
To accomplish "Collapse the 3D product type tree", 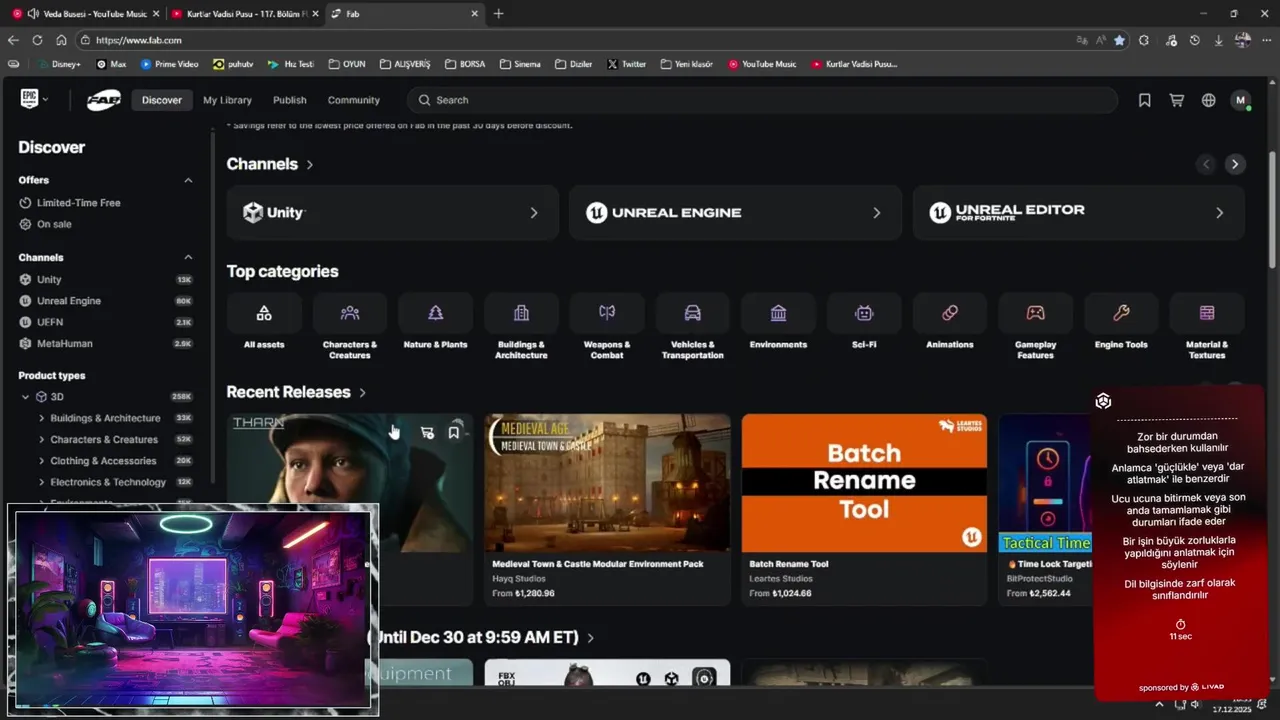I will (26, 397).
